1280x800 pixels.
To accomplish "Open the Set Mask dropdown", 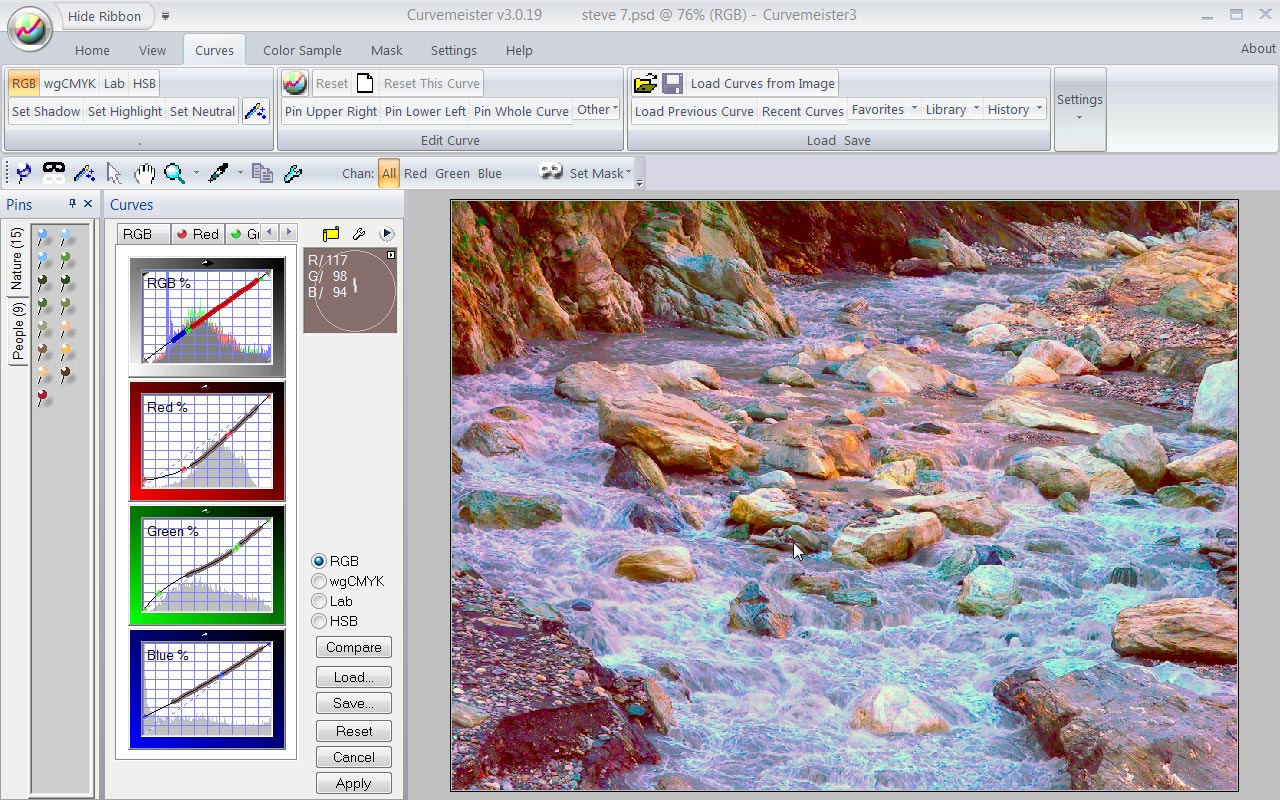I will 600,173.
